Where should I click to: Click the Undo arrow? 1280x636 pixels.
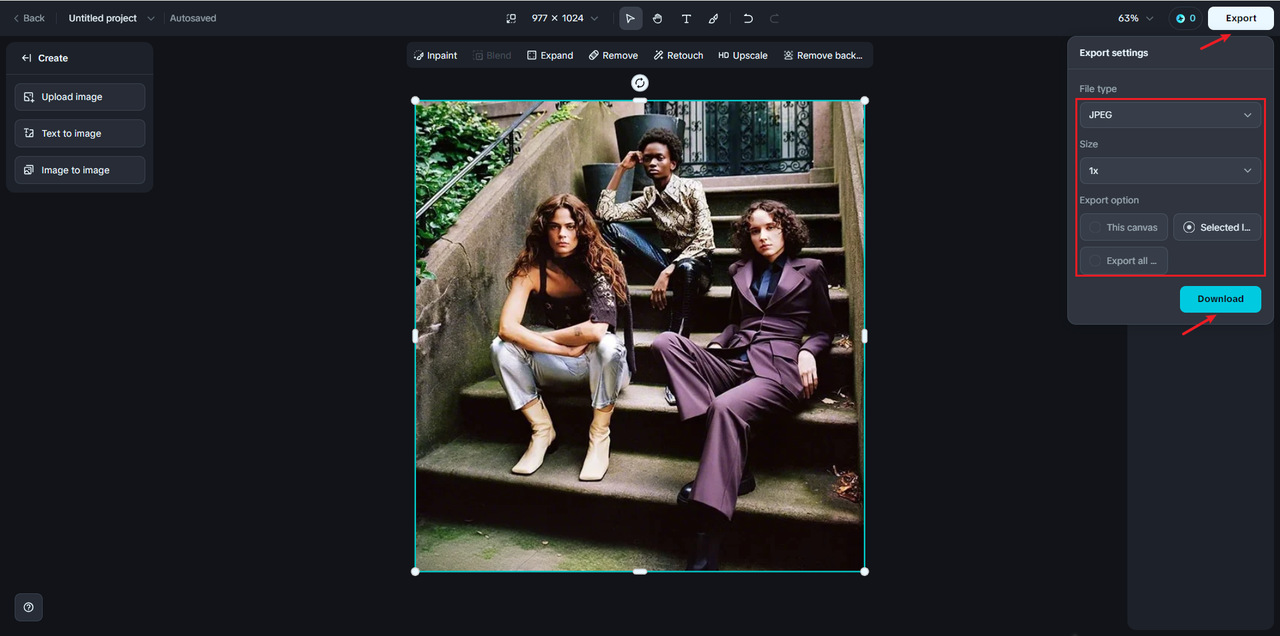click(x=748, y=18)
